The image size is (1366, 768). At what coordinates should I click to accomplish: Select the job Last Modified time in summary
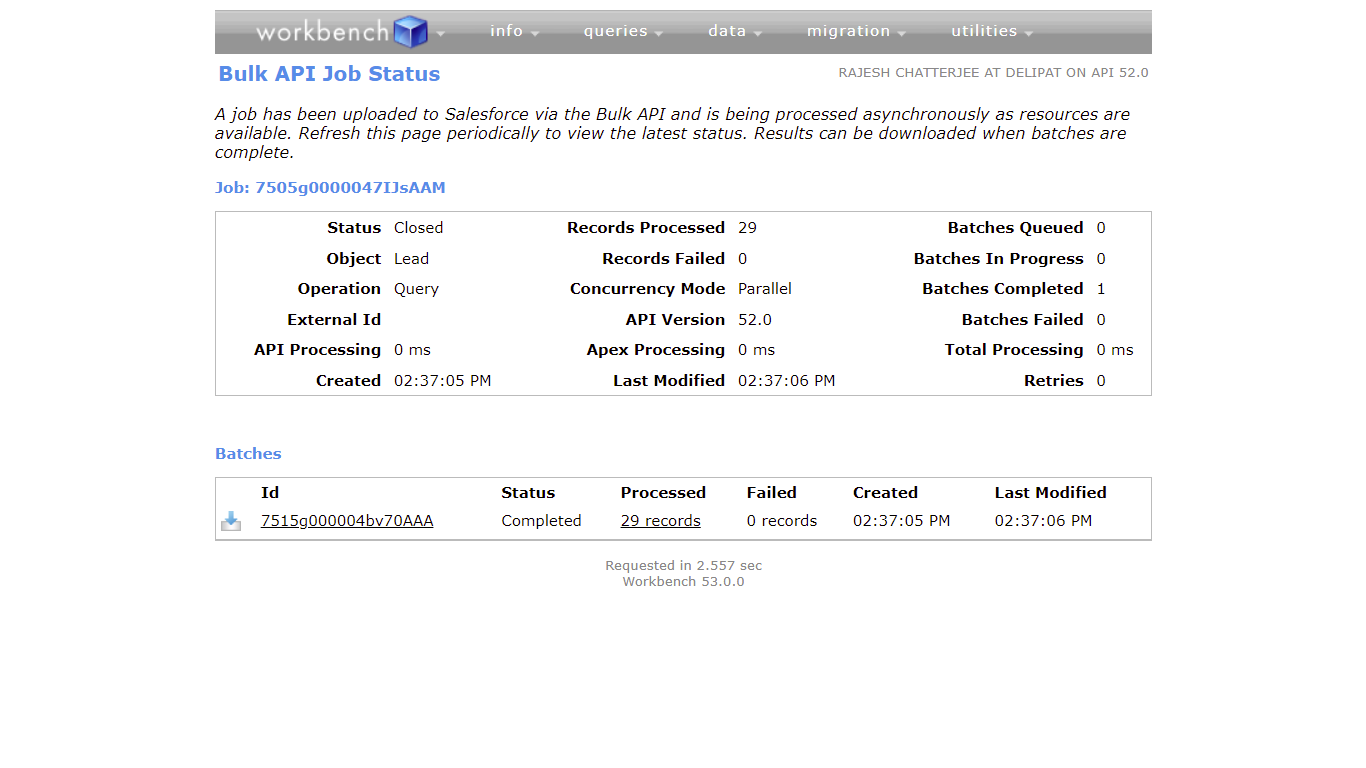(x=787, y=381)
